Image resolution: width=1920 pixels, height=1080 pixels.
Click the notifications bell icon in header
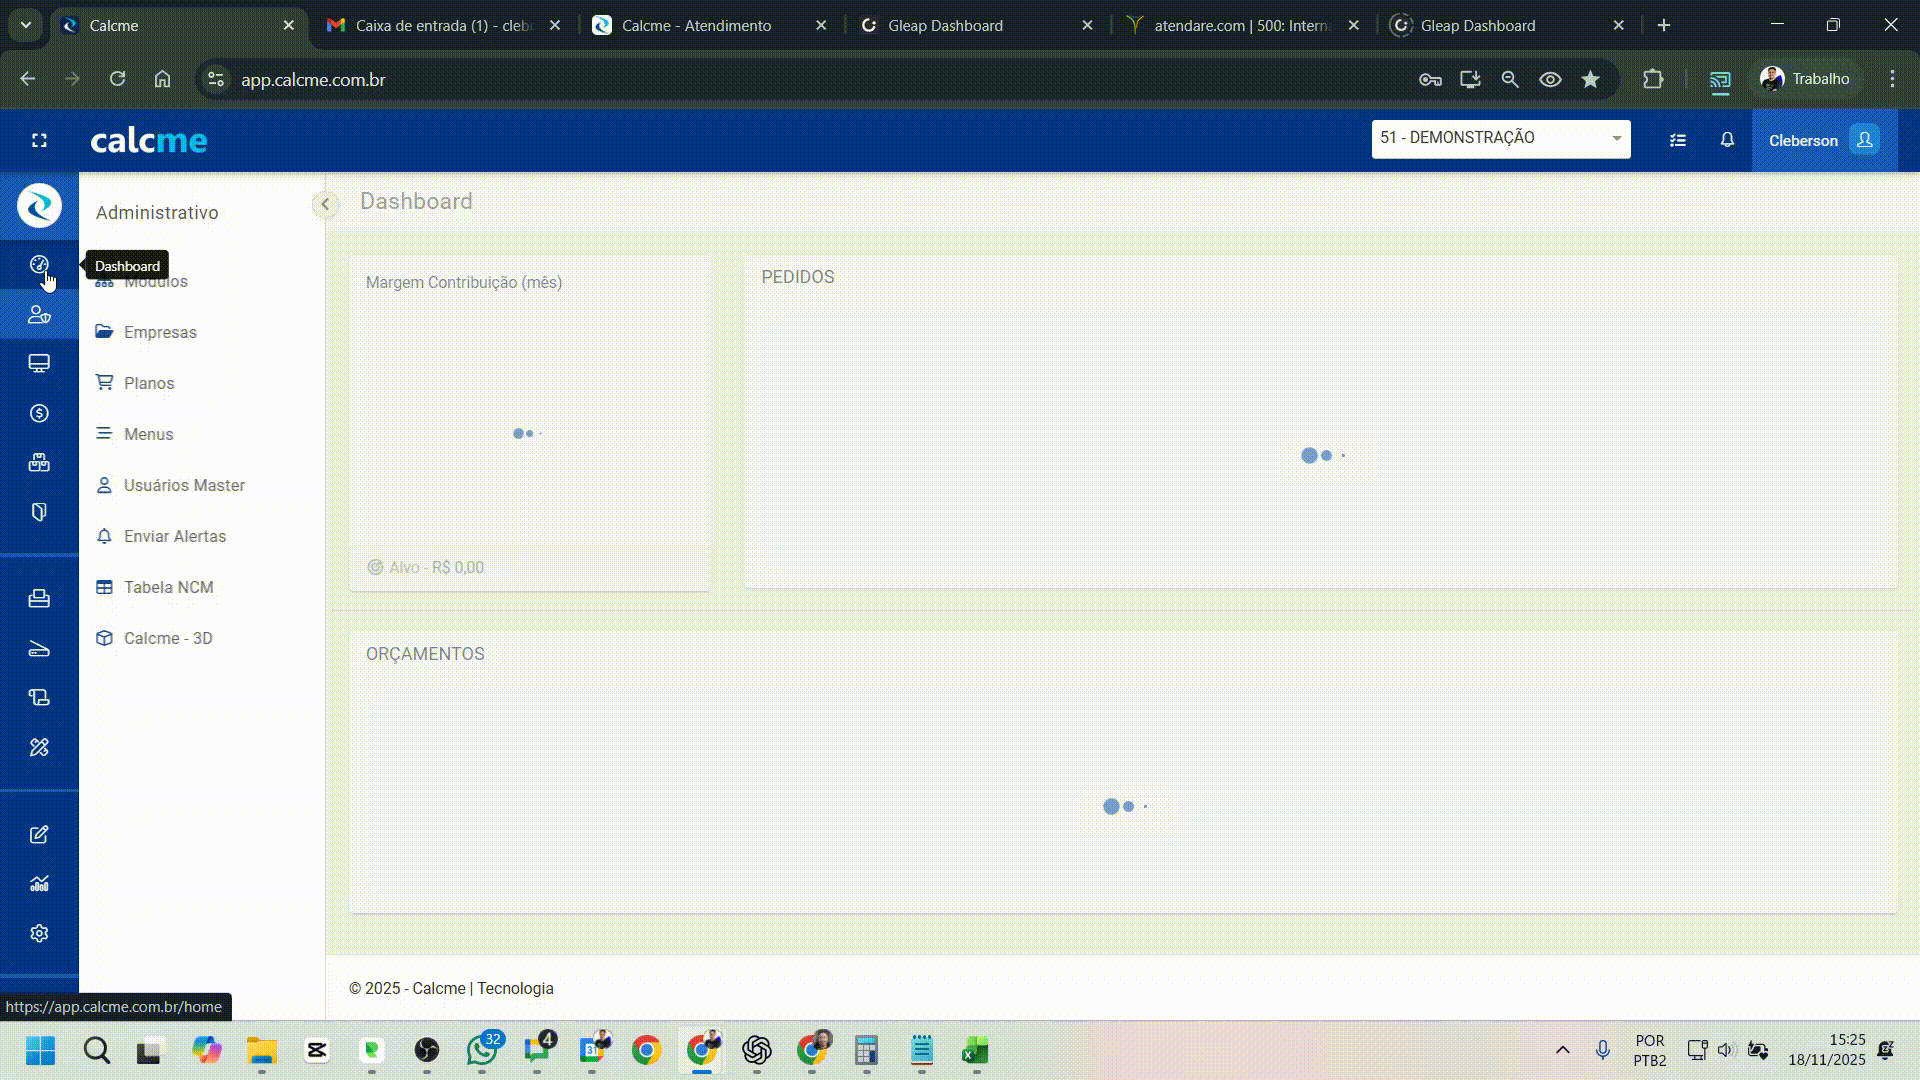(x=1727, y=140)
